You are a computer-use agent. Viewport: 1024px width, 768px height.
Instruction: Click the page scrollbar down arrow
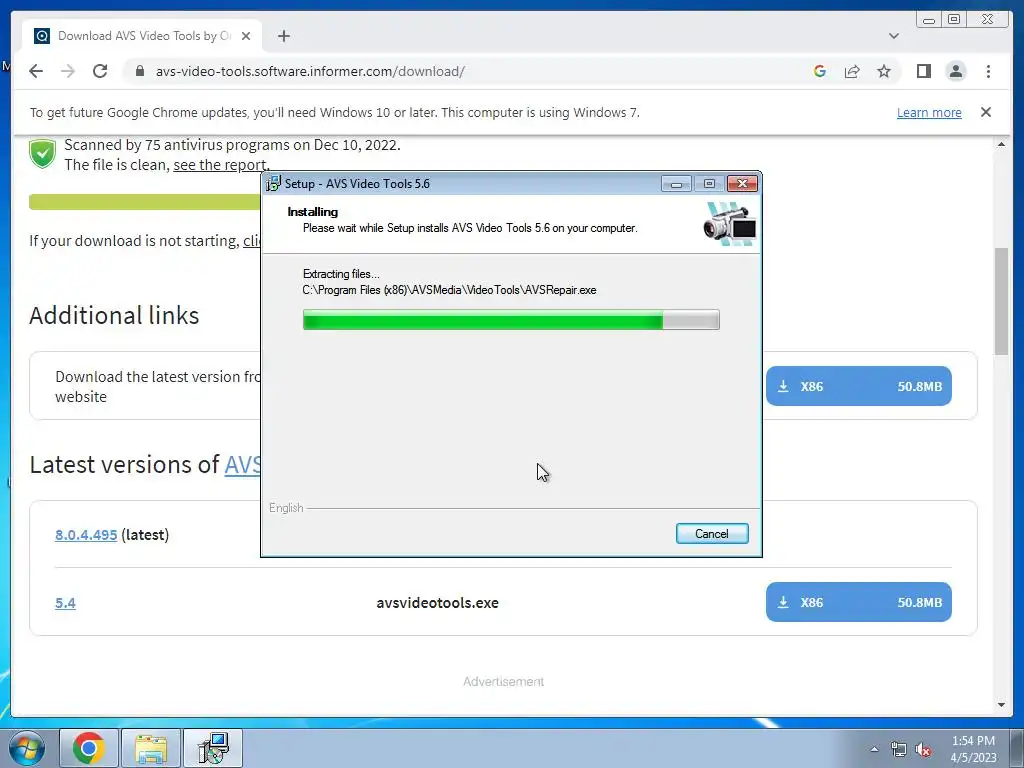pyautogui.click(x=1001, y=705)
